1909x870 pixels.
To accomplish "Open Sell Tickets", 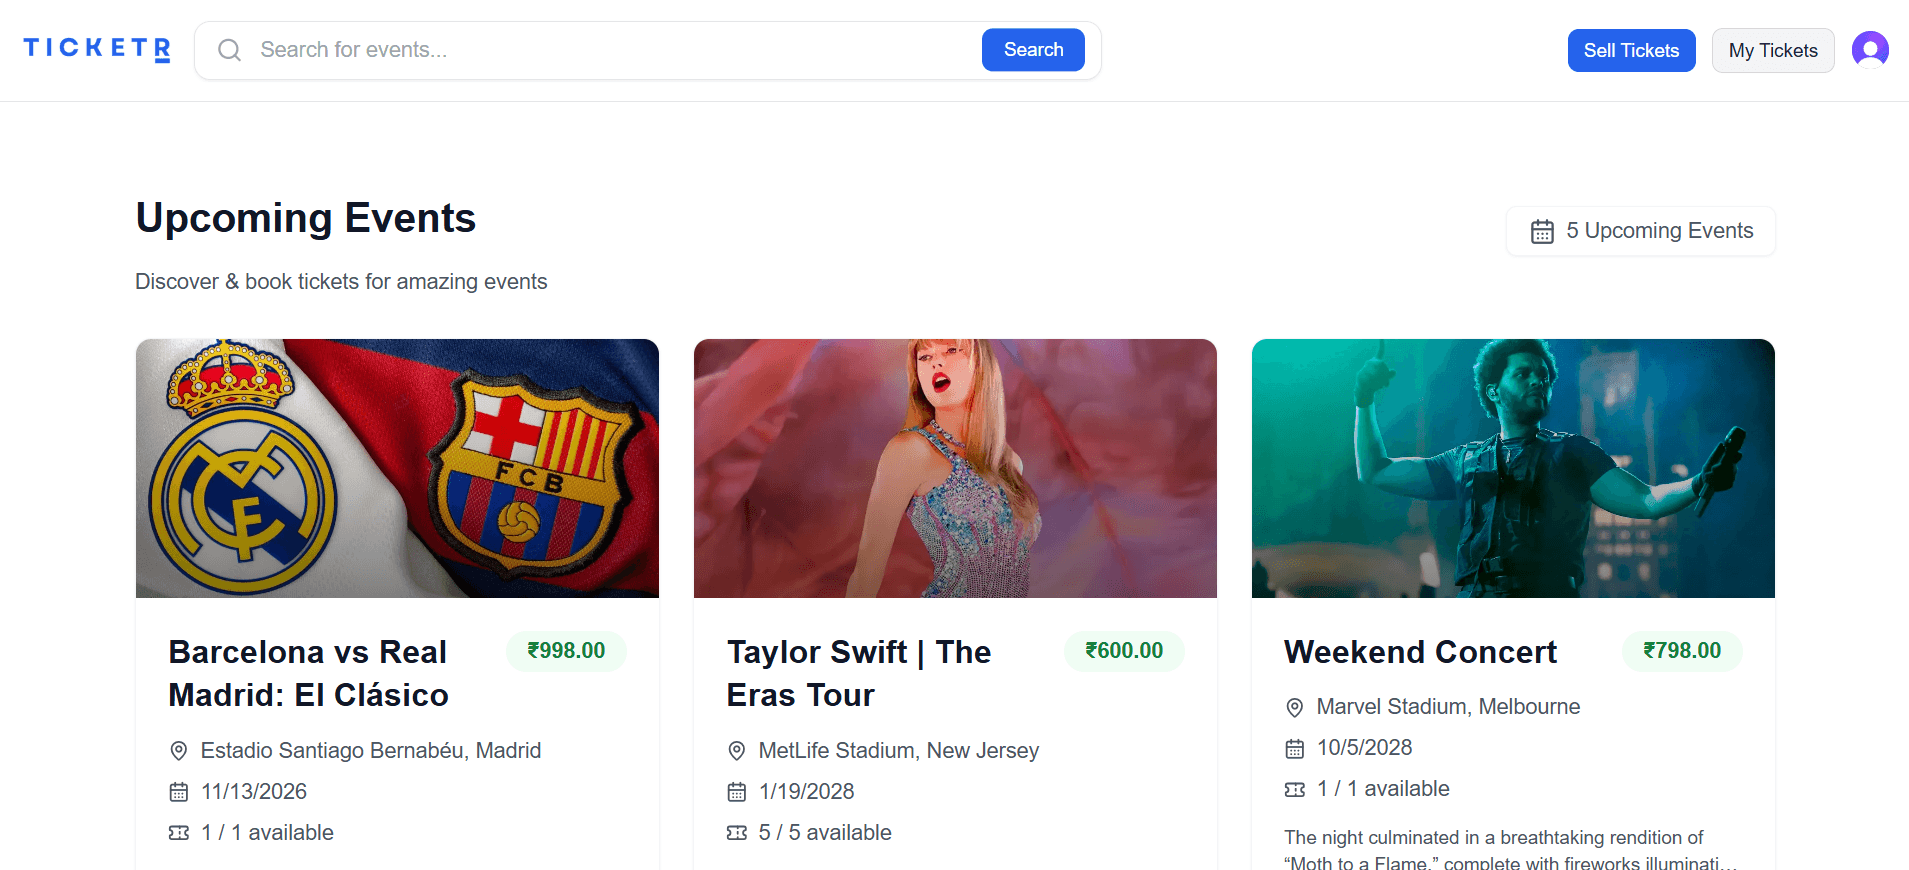I will pyautogui.click(x=1631, y=49).
